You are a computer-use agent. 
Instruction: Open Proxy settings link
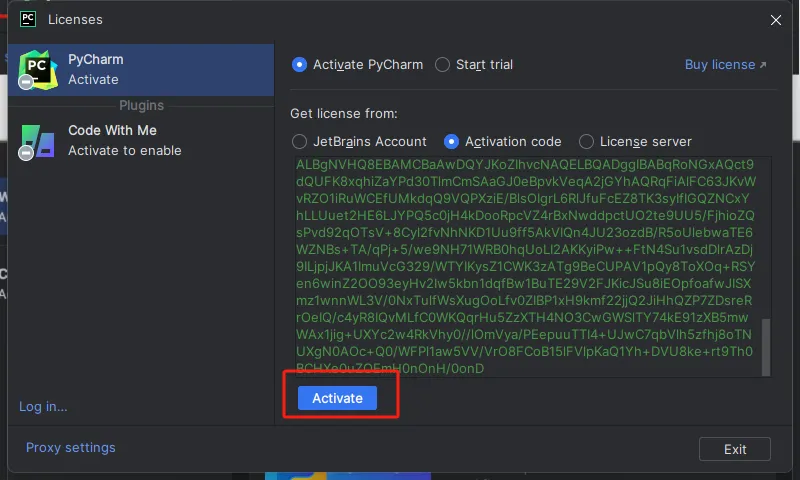point(70,448)
